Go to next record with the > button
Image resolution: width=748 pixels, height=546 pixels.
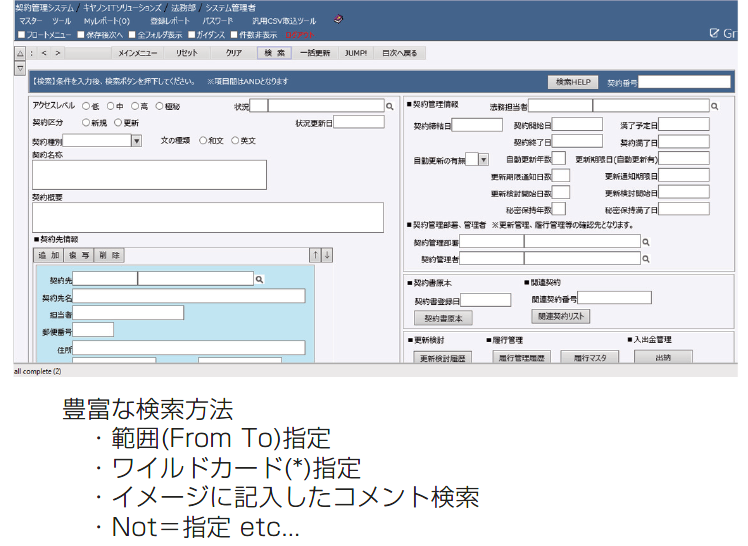coord(58,53)
